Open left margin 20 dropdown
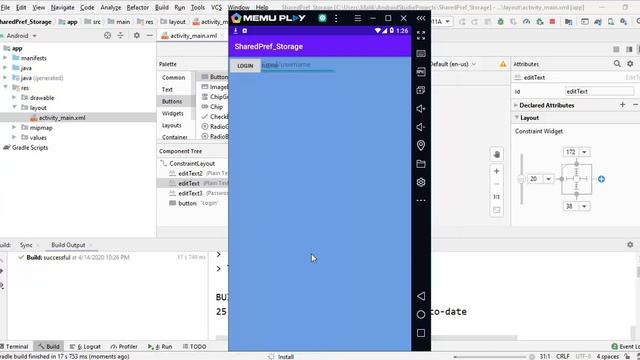The height and width of the screenshot is (360, 640). coord(548,179)
